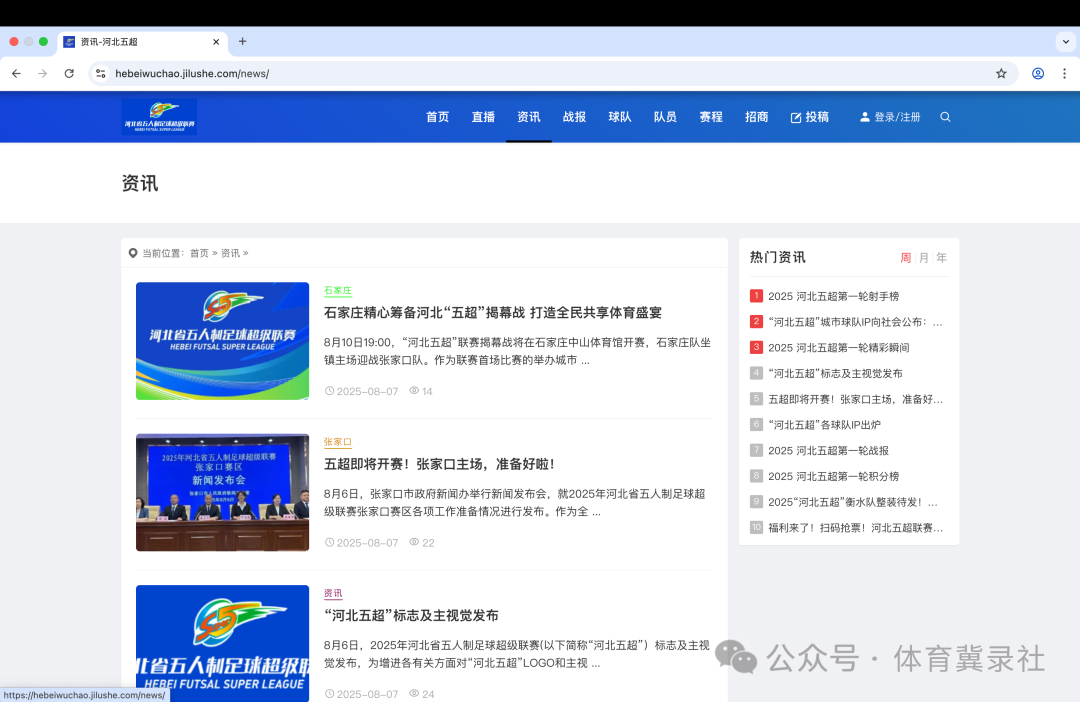Click view count 14 on first article
Image resolution: width=1080 pixels, height=702 pixels.
(421, 391)
